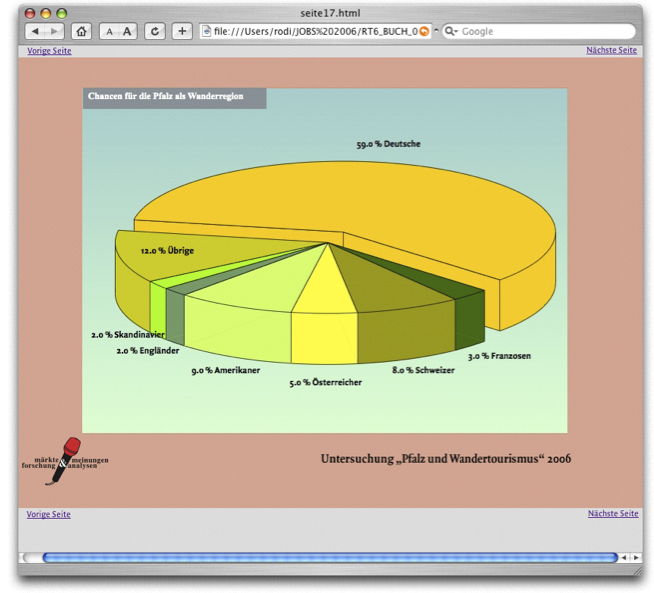
Task: Open the Google search magnifier dropdown
Action: click(x=452, y=32)
